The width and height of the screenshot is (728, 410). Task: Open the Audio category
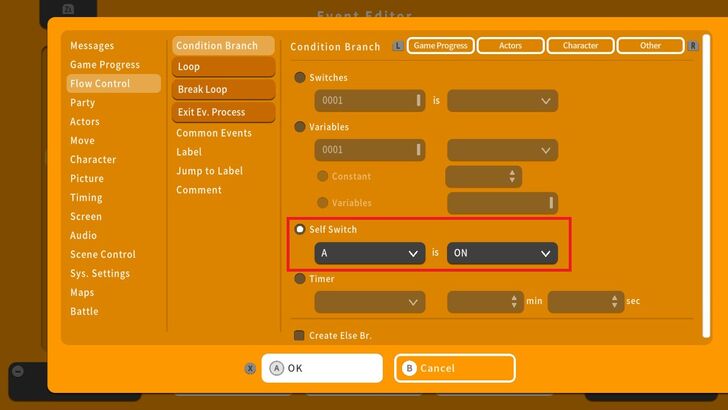point(84,235)
